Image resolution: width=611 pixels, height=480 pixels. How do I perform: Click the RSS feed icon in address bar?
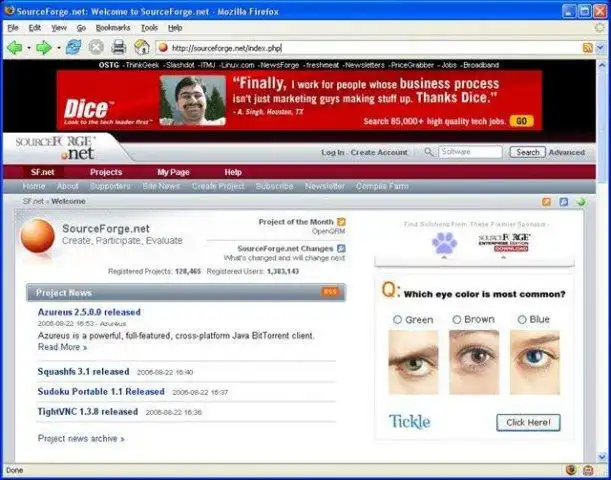click(588, 48)
